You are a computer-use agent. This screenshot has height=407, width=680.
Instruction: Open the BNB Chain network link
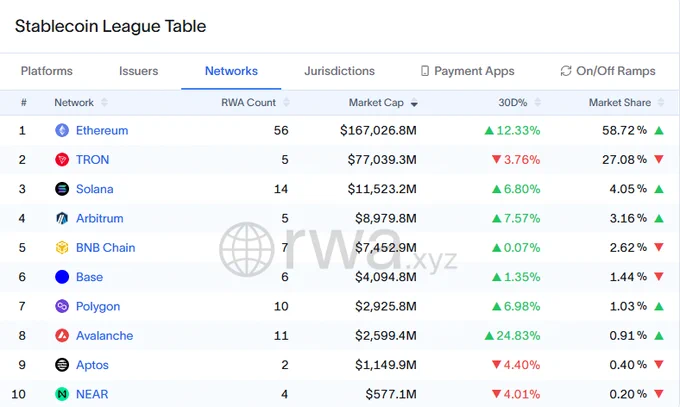coord(105,247)
